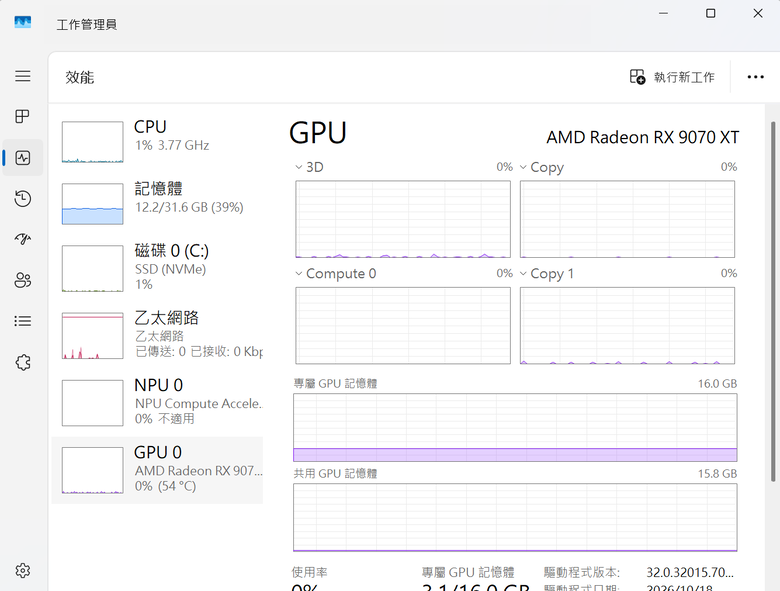Screen dimensions: 780x591
Task: Click the 乙太網路 mini graph thumbnail
Action: click(x=93, y=335)
